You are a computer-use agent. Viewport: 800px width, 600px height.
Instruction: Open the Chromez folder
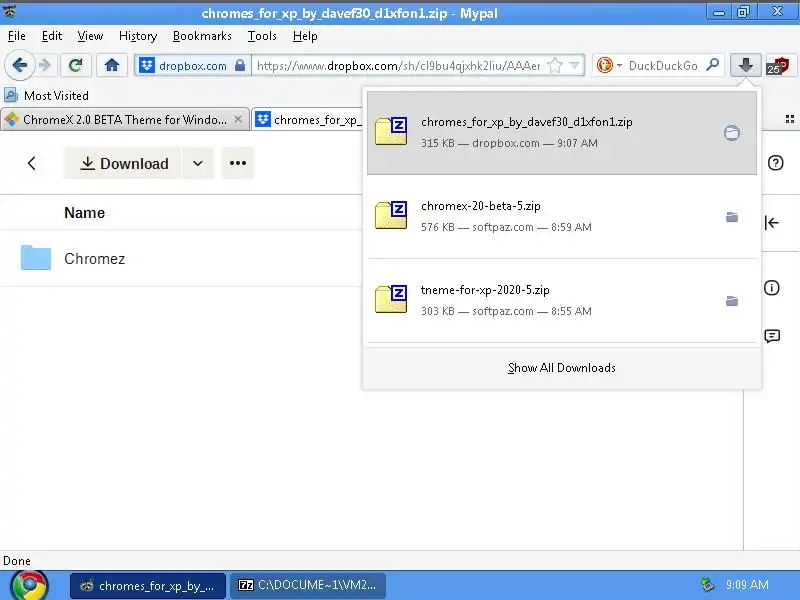(x=94, y=259)
